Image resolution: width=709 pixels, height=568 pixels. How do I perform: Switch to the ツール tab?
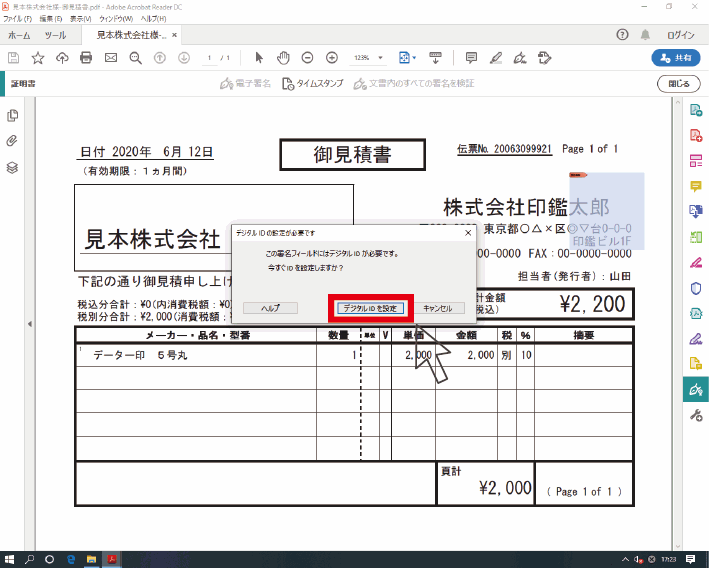click(x=55, y=35)
